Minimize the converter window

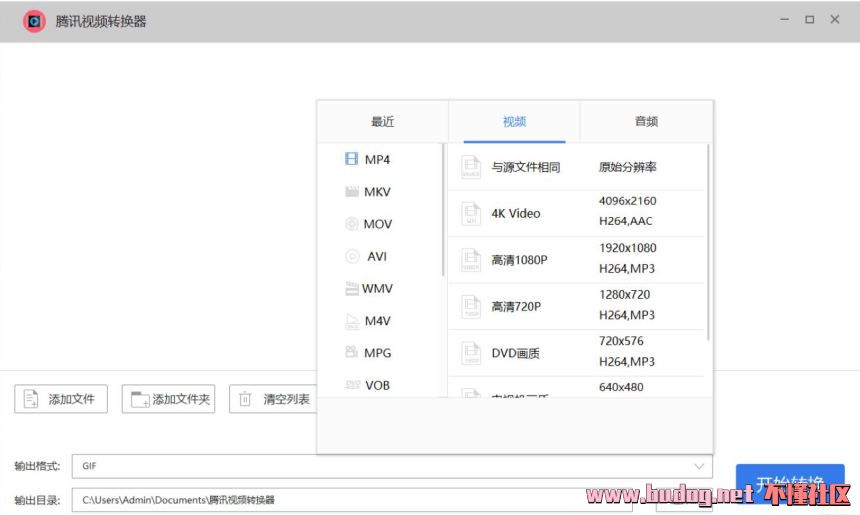tap(785, 20)
